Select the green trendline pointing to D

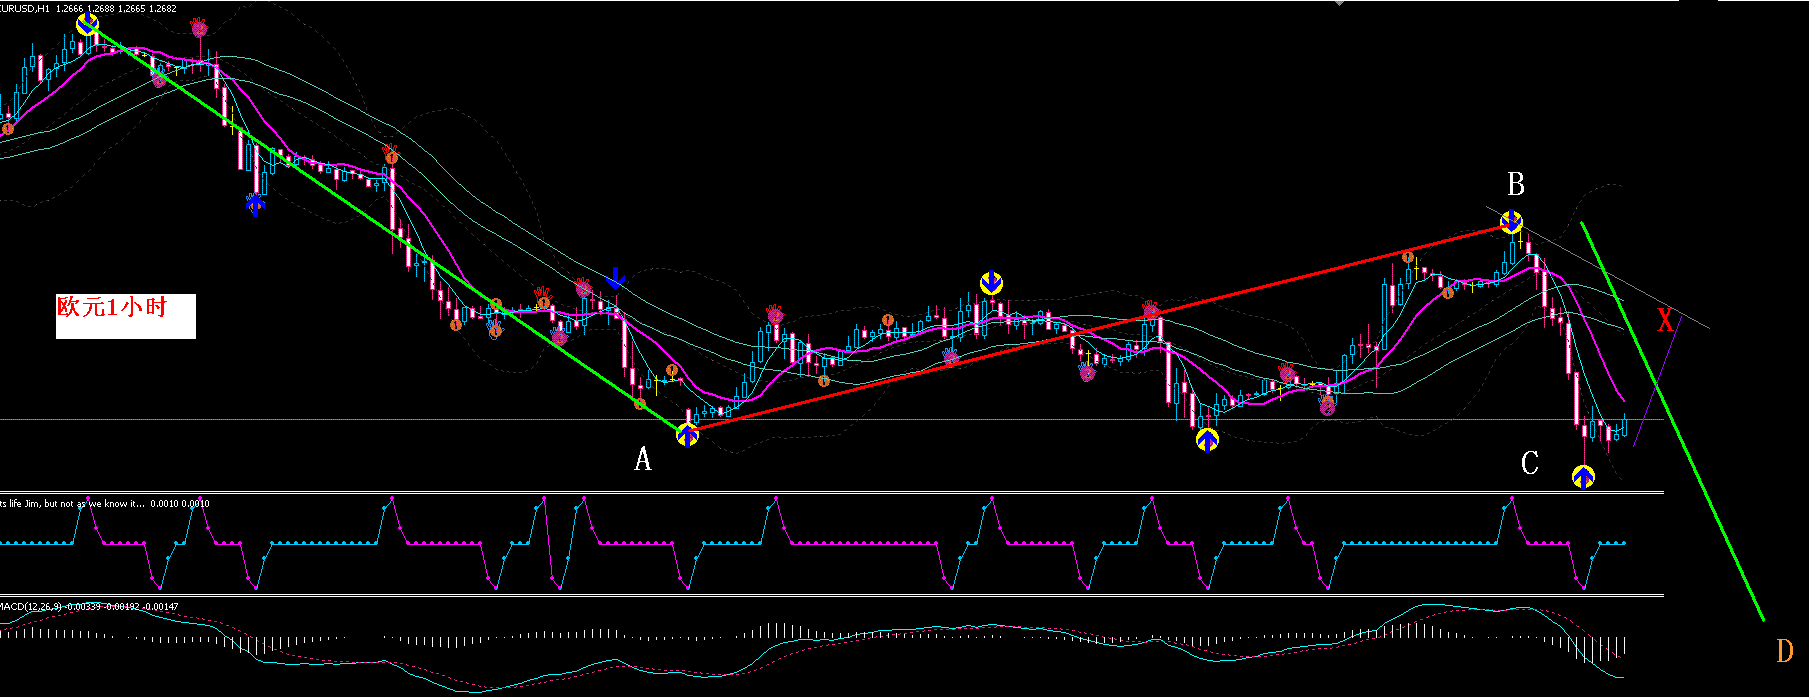click(x=1672, y=421)
